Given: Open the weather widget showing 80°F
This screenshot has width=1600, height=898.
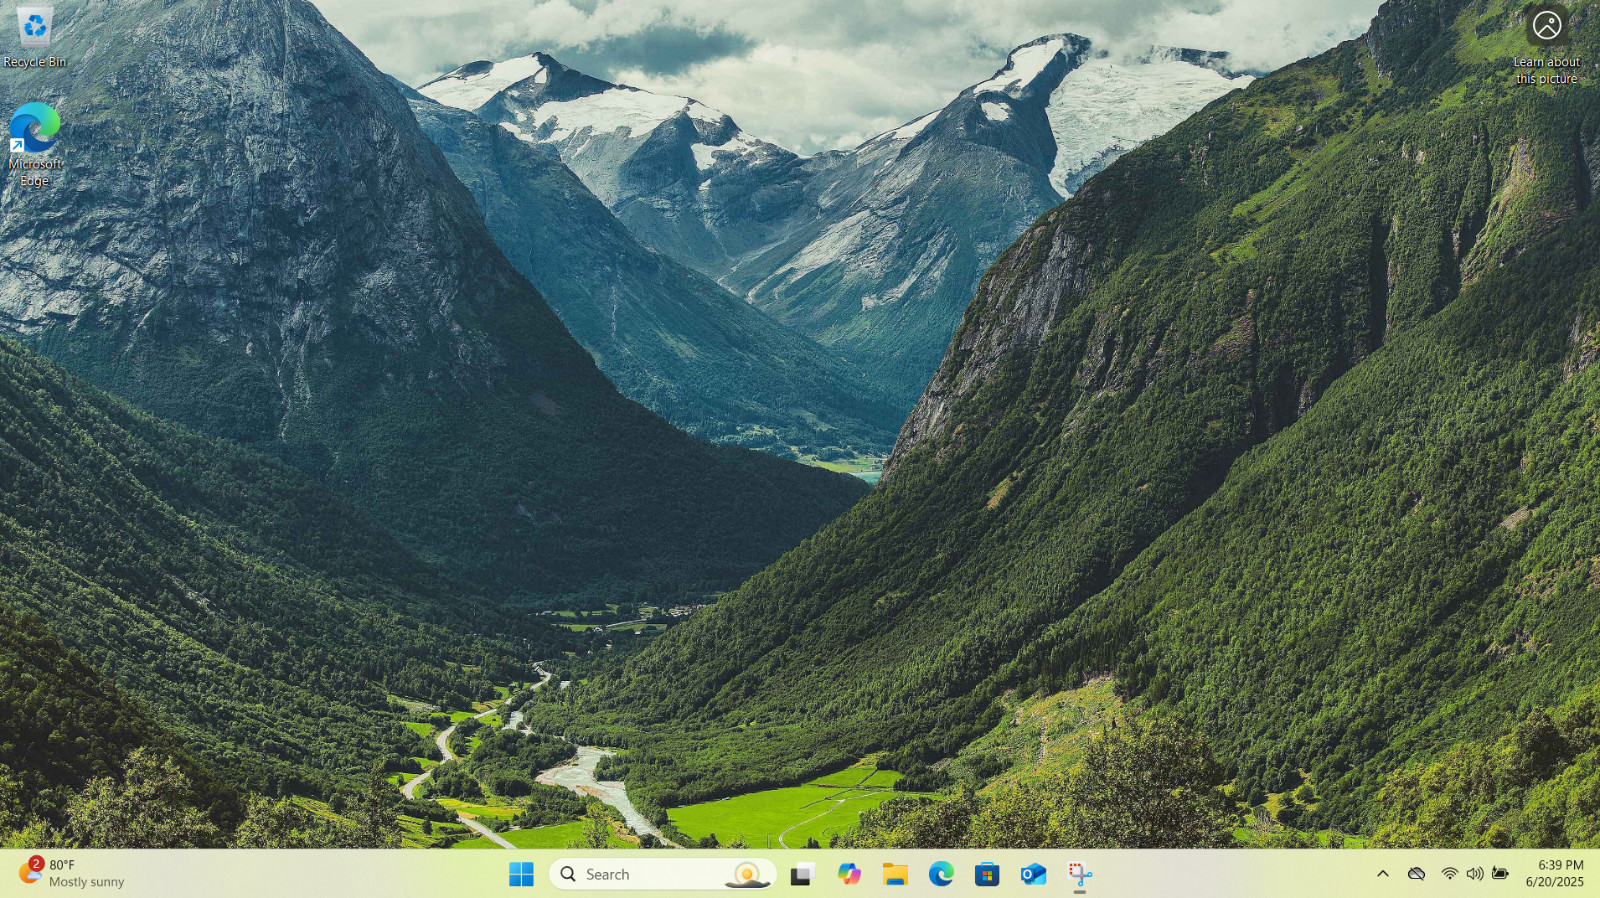Looking at the screenshot, I should click(x=72, y=874).
